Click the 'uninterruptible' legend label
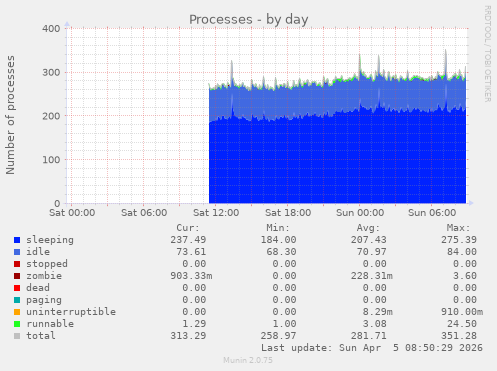The image size is (497, 371). [x=71, y=312]
